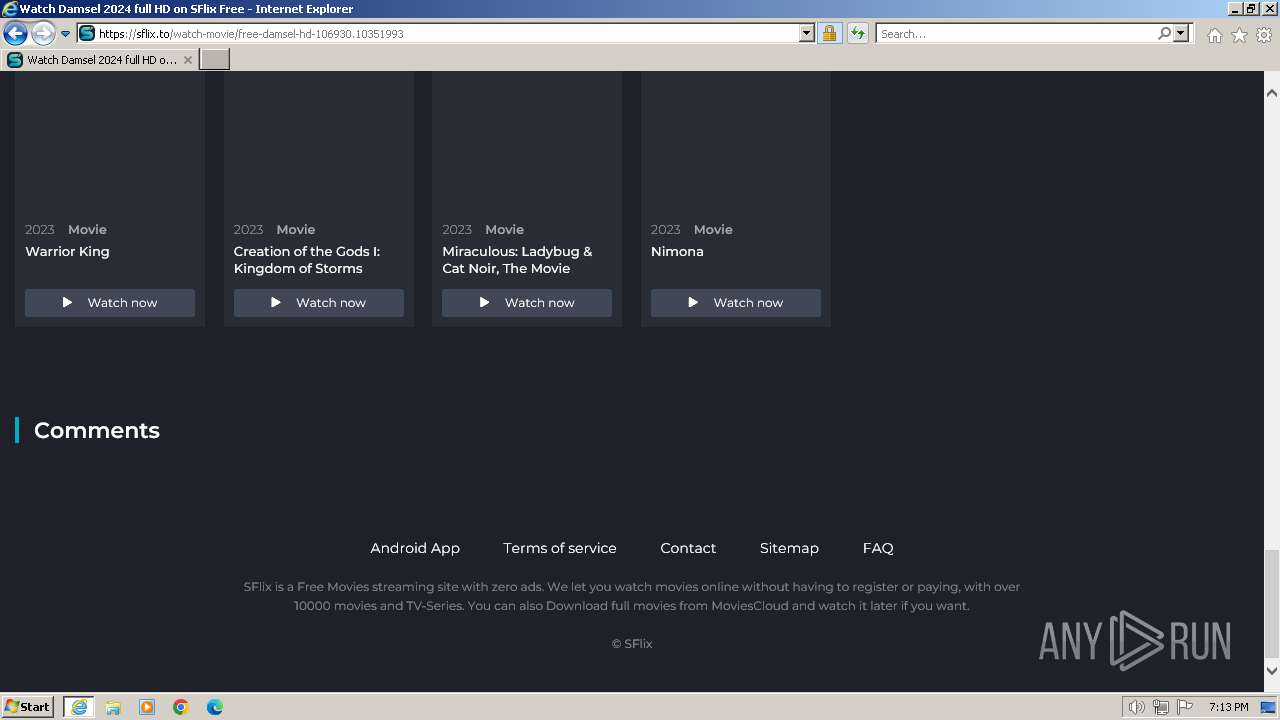Image resolution: width=1280 pixels, height=720 pixels.
Task: Click the magnifier search icon
Action: pyautogui.click(x=1164, y=33)
